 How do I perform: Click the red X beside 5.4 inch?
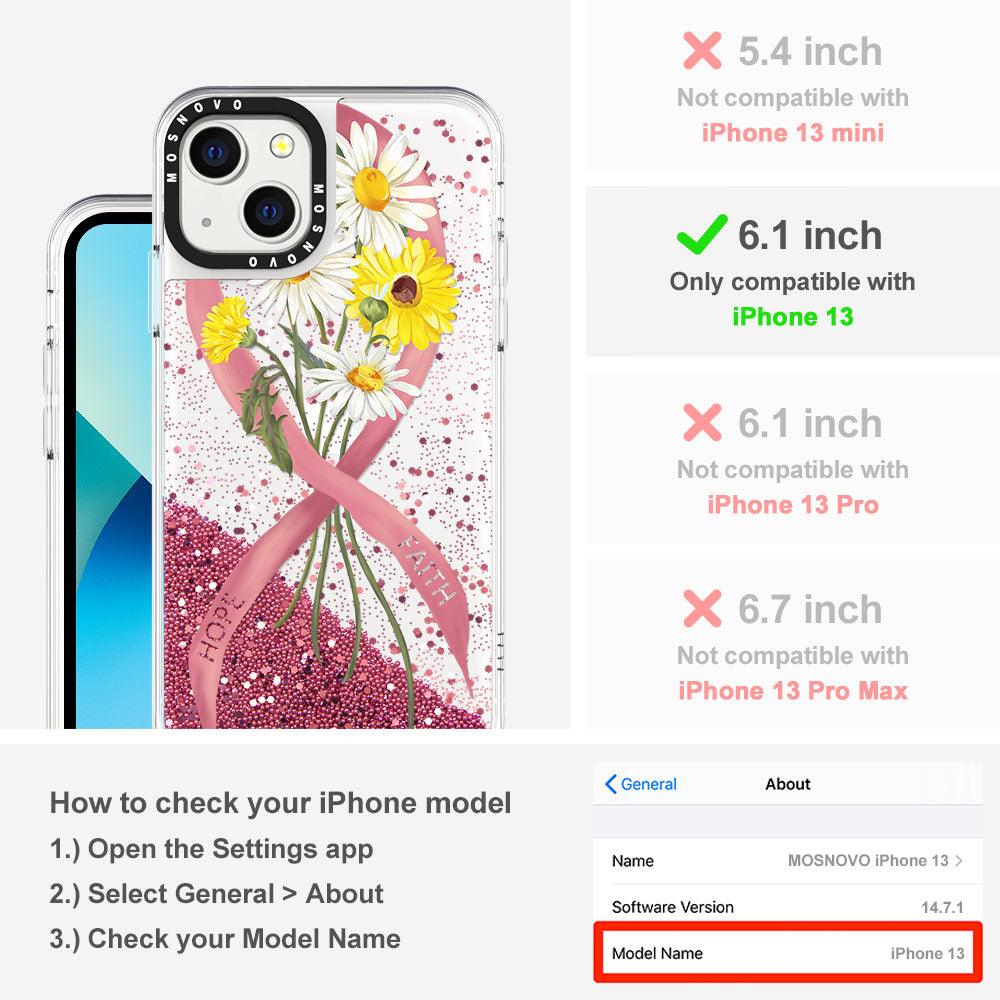tap(702, 50)
